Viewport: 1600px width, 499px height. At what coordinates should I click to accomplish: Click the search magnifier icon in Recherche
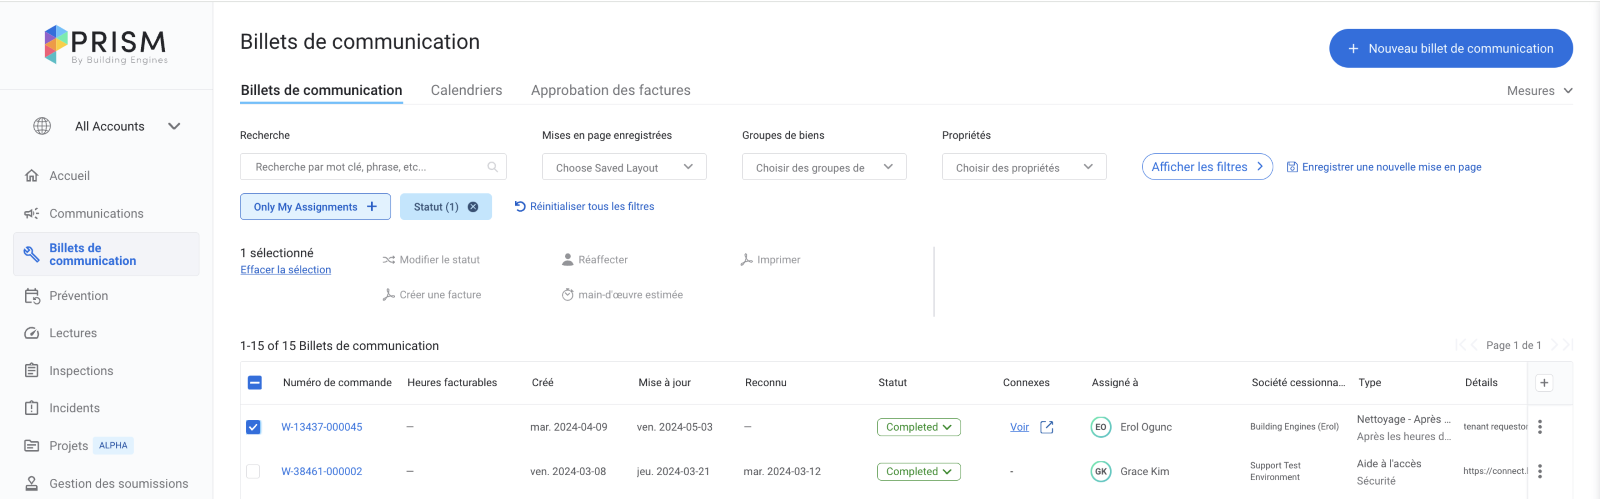(492, 167)
